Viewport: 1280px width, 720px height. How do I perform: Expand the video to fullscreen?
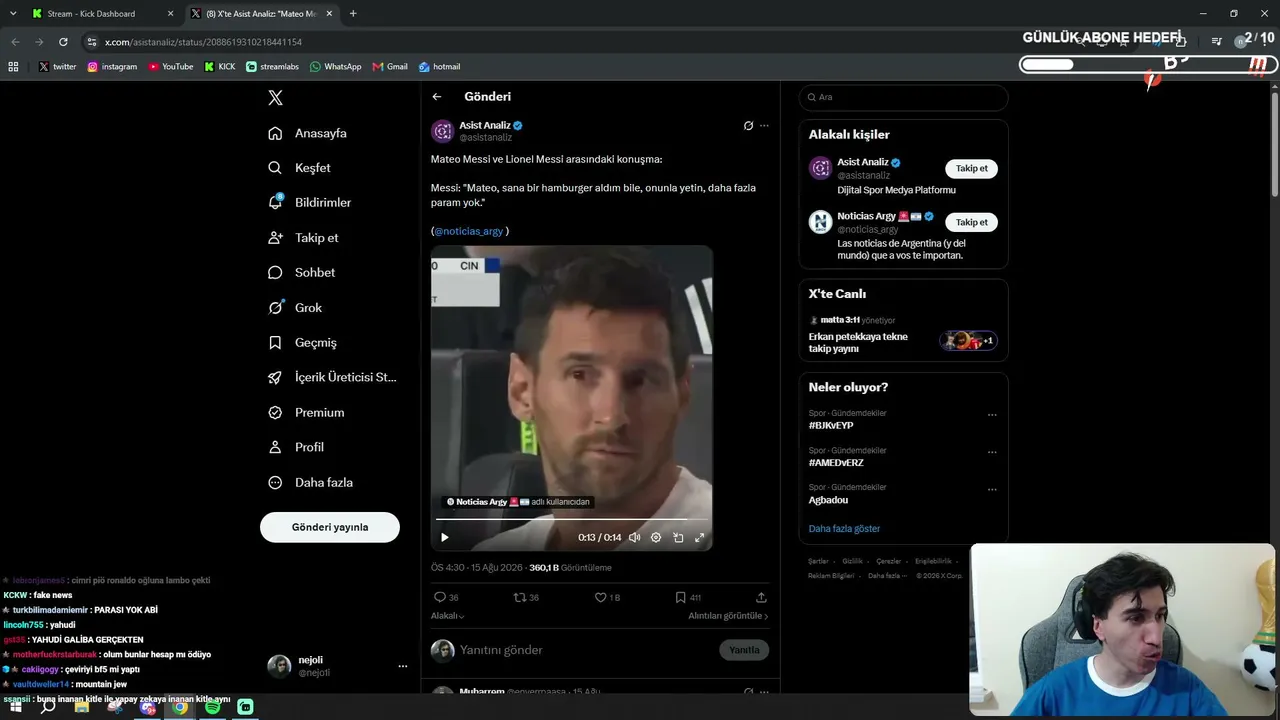click(x=700, y=537)
